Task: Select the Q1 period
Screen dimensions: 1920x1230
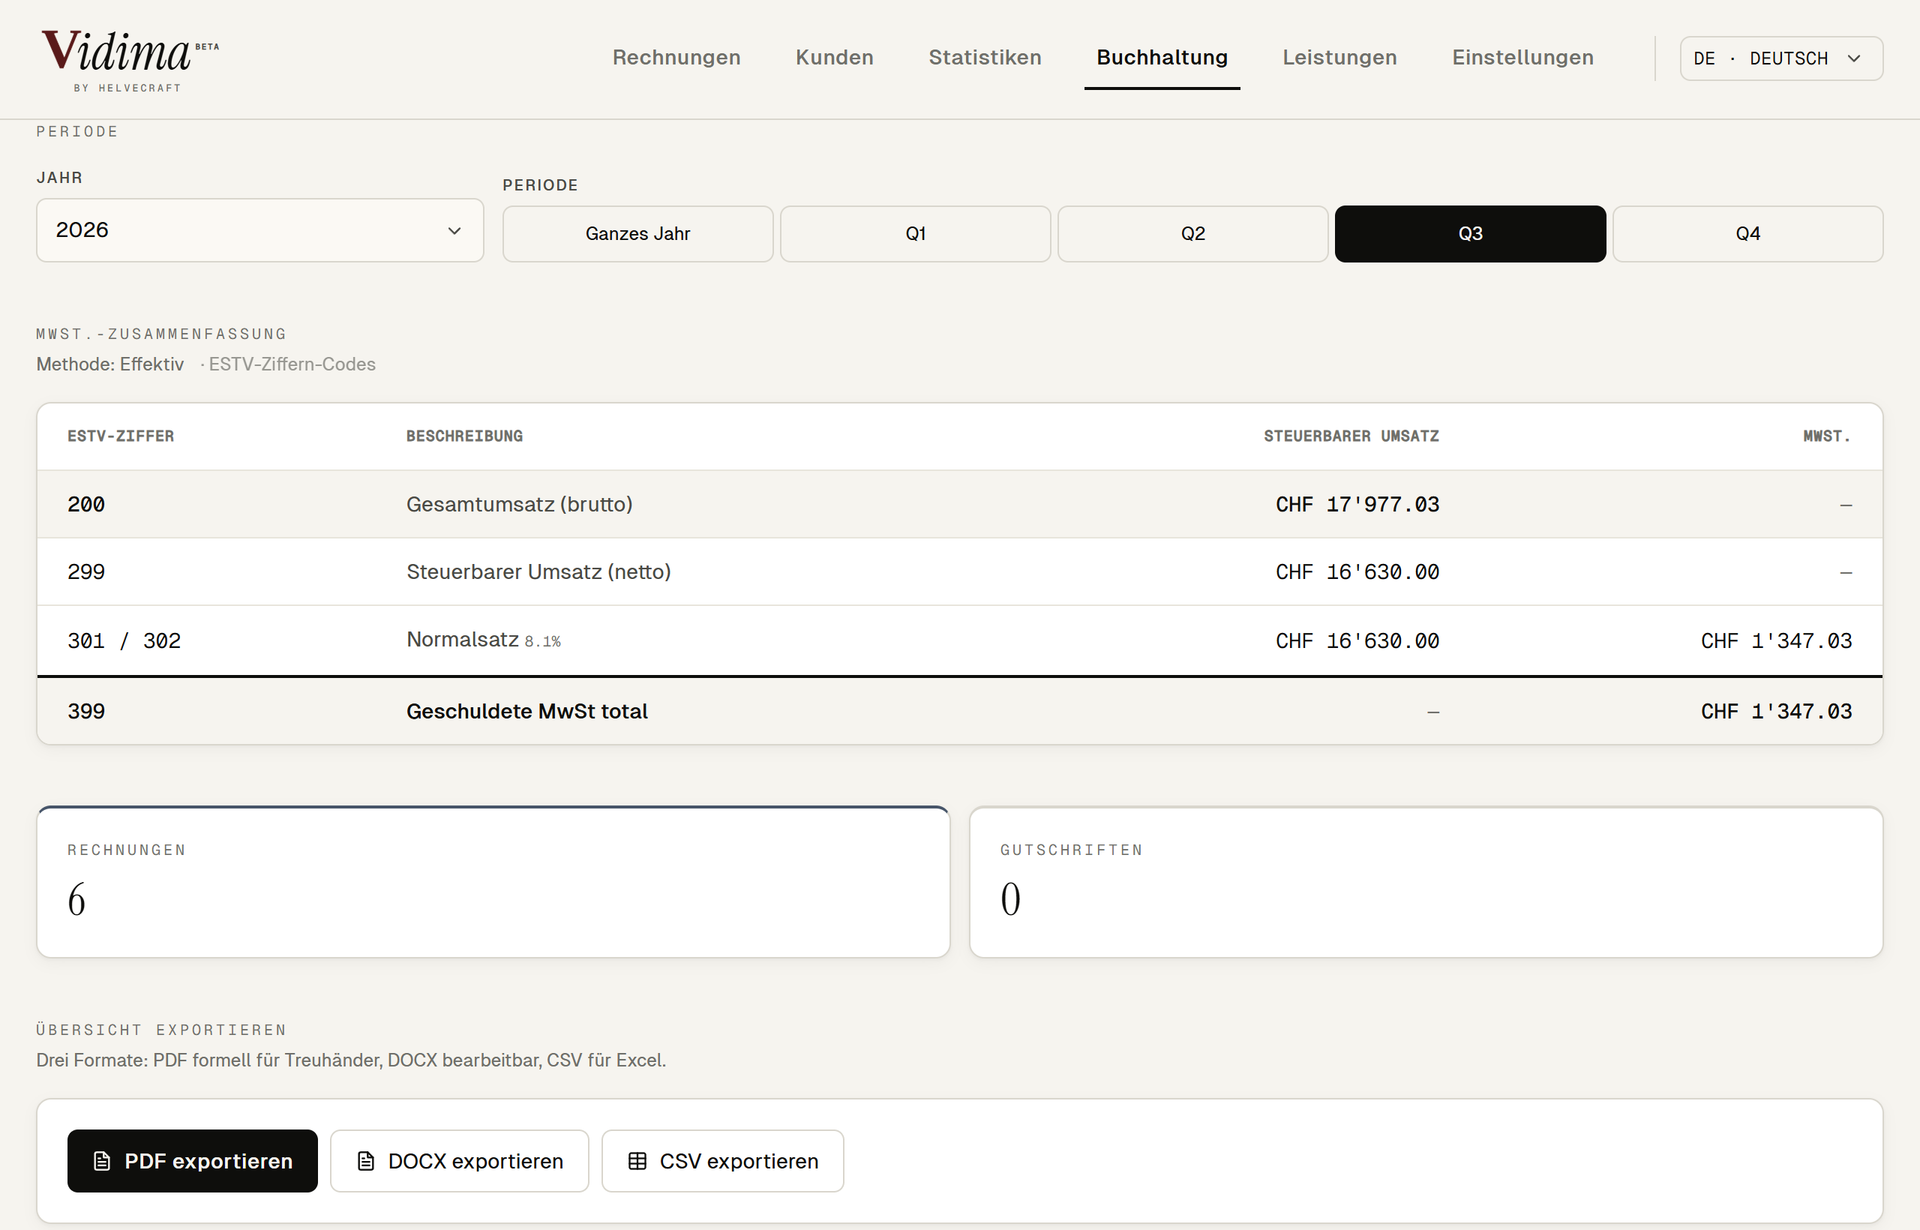Action: [x=915, y=234]
